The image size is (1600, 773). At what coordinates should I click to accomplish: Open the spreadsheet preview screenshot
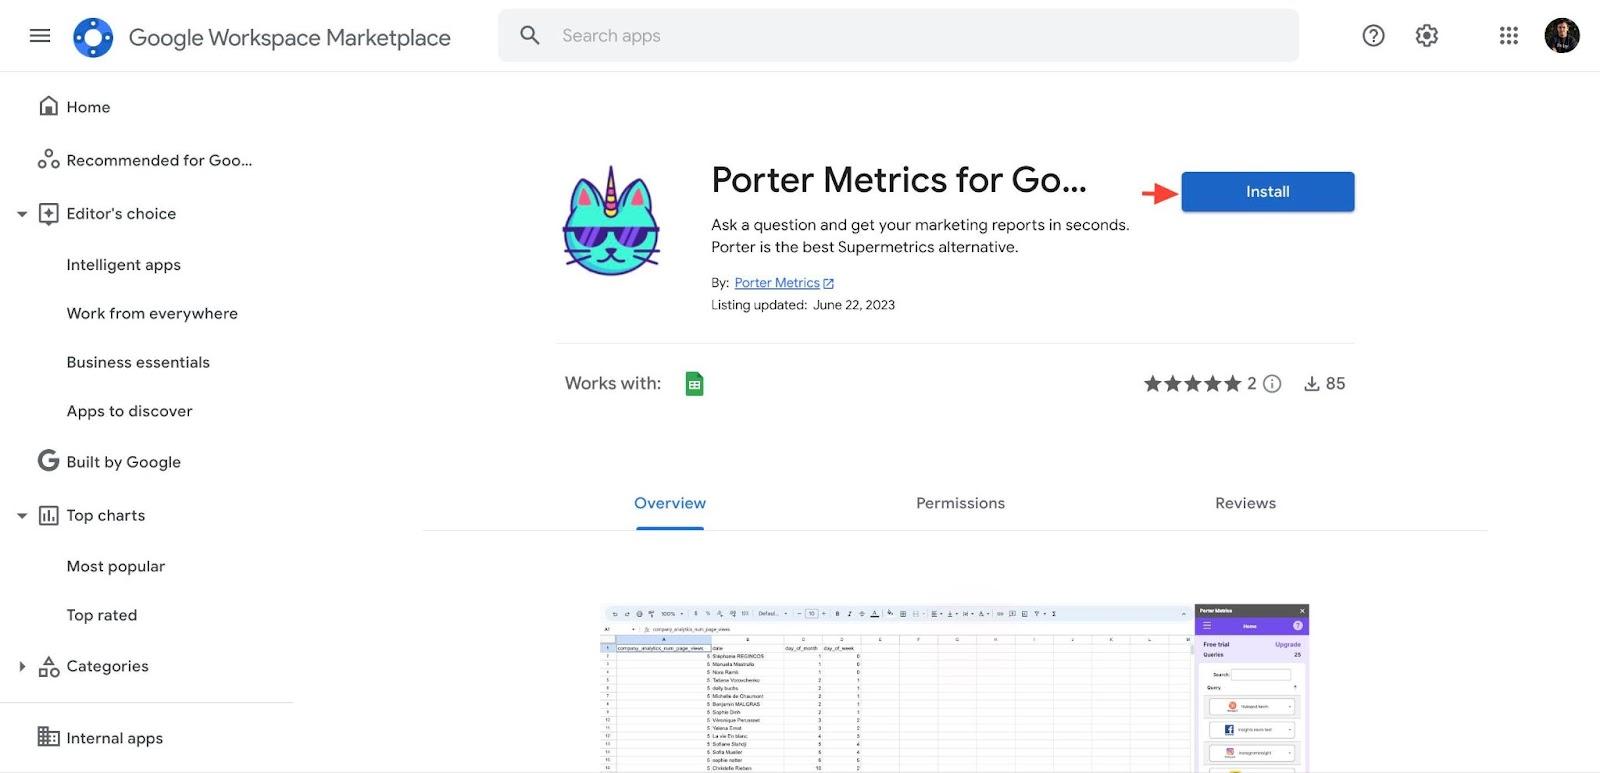(x=955, y=688)
